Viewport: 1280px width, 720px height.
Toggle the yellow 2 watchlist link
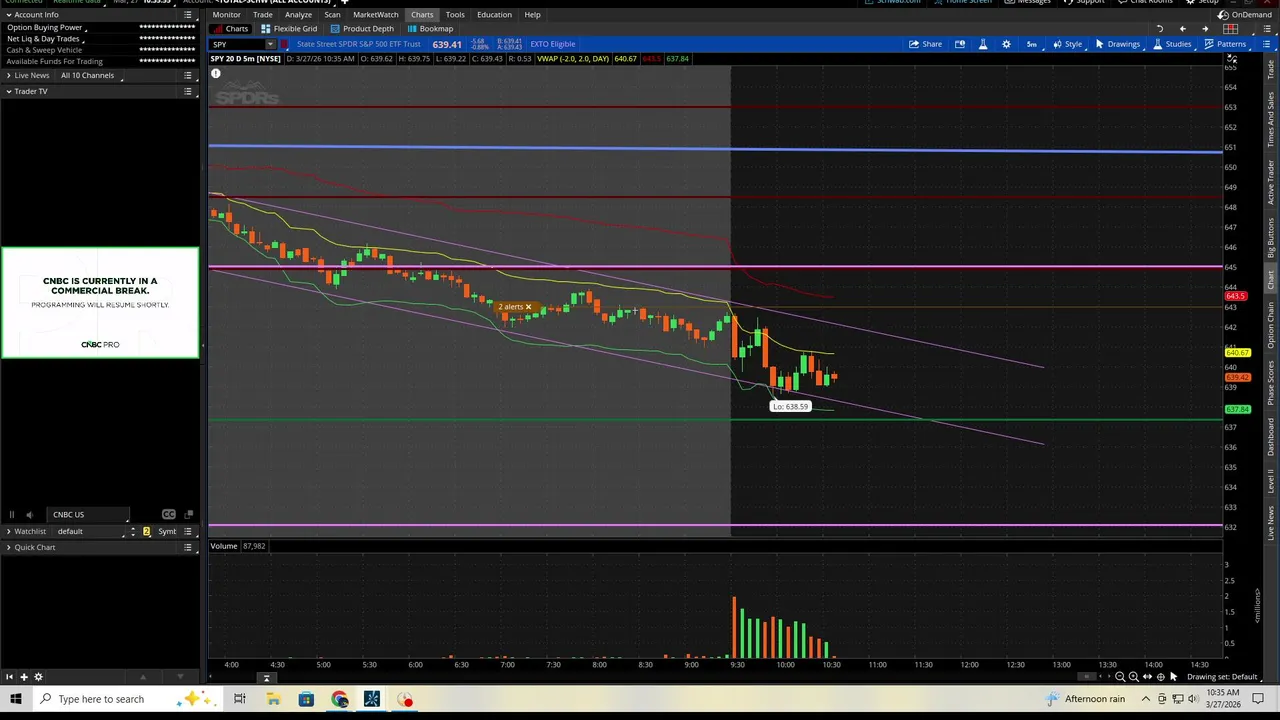click(x=146, y=532)
